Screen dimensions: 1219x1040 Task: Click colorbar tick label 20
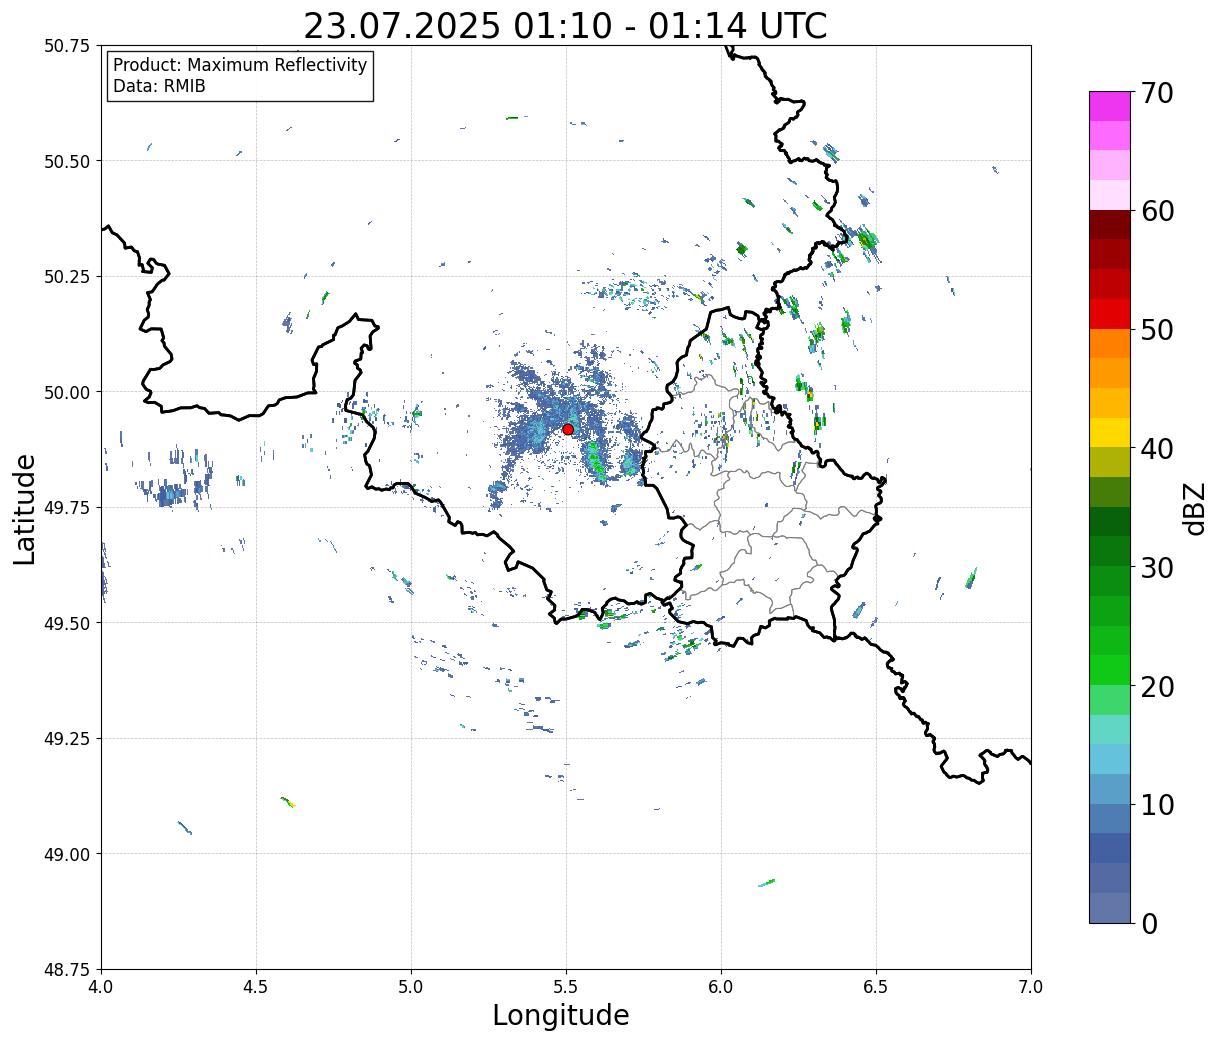coord(1157,687)
